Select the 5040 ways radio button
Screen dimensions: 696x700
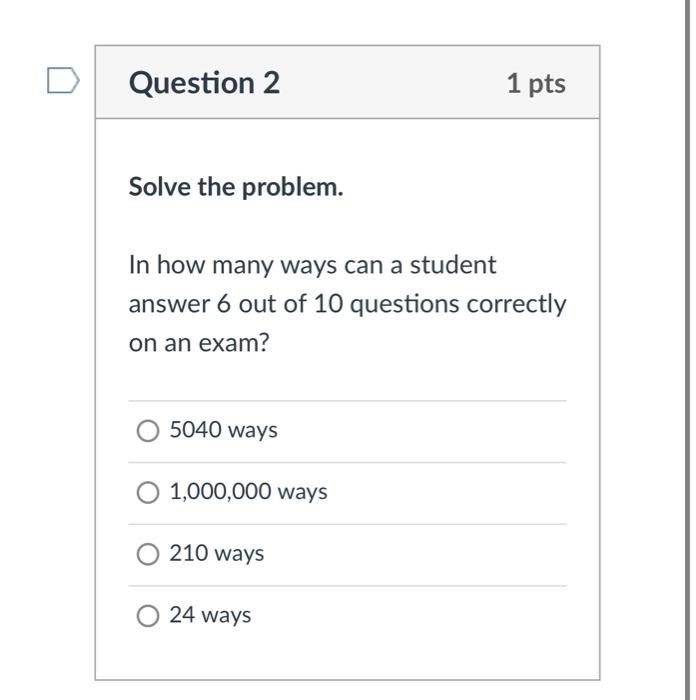click(148, 431)
